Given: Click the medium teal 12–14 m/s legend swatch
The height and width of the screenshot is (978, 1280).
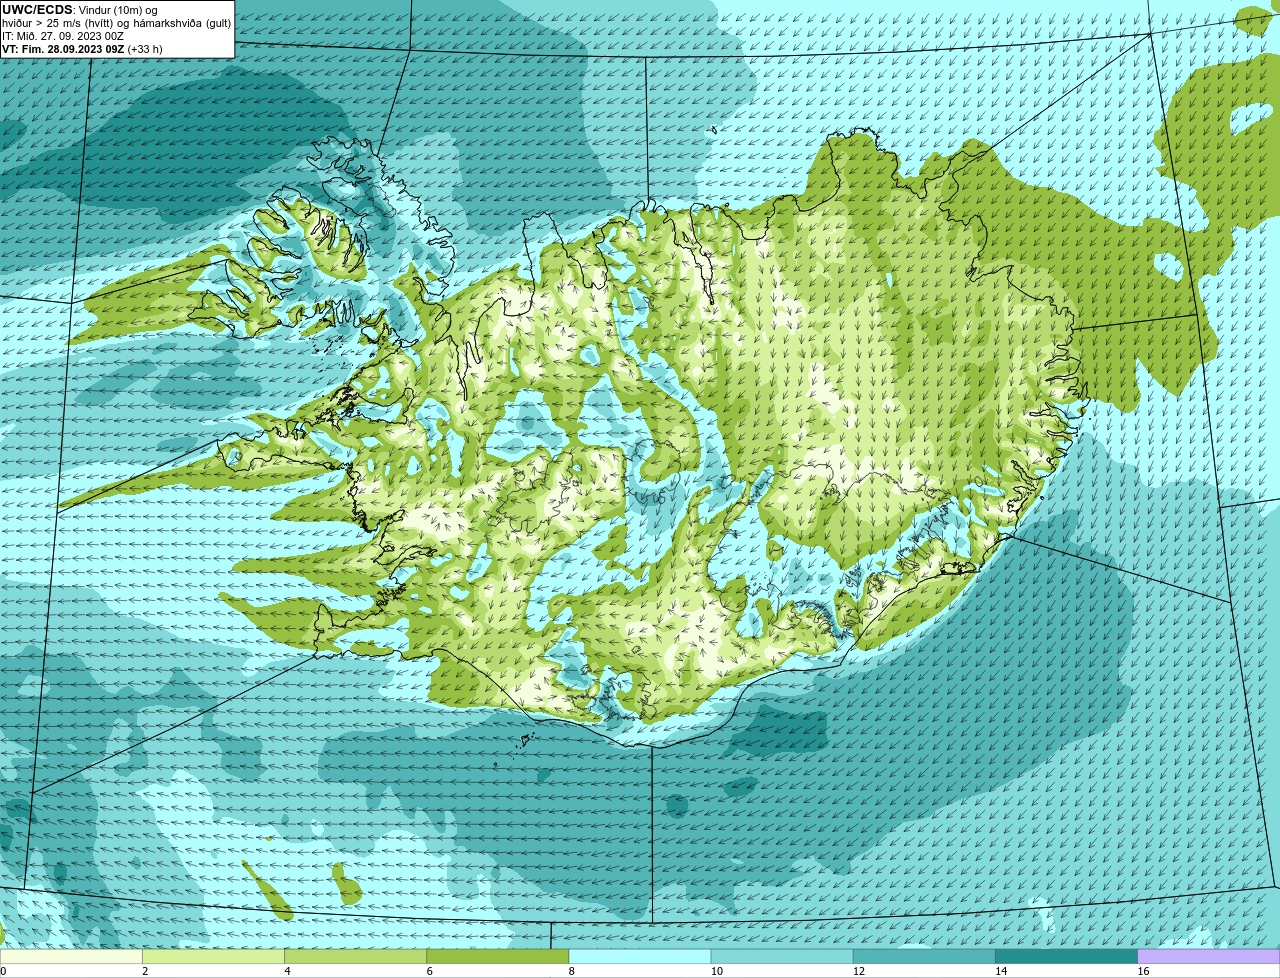Looking at the screenshot, I should point(924,957).
